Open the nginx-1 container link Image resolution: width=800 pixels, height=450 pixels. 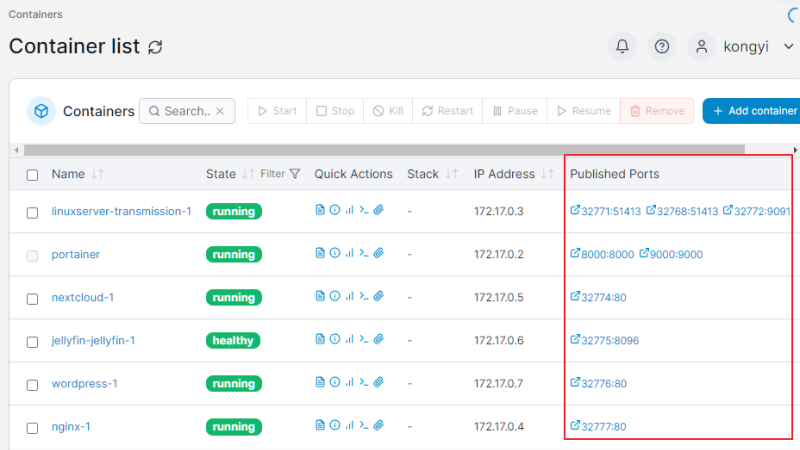click(x=71, y=427)
